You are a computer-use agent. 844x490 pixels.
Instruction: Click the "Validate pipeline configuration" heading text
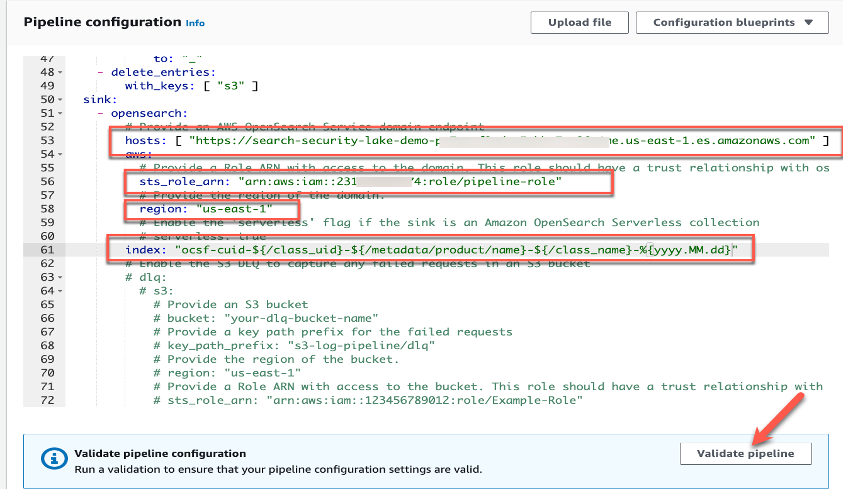click(160, 453)
